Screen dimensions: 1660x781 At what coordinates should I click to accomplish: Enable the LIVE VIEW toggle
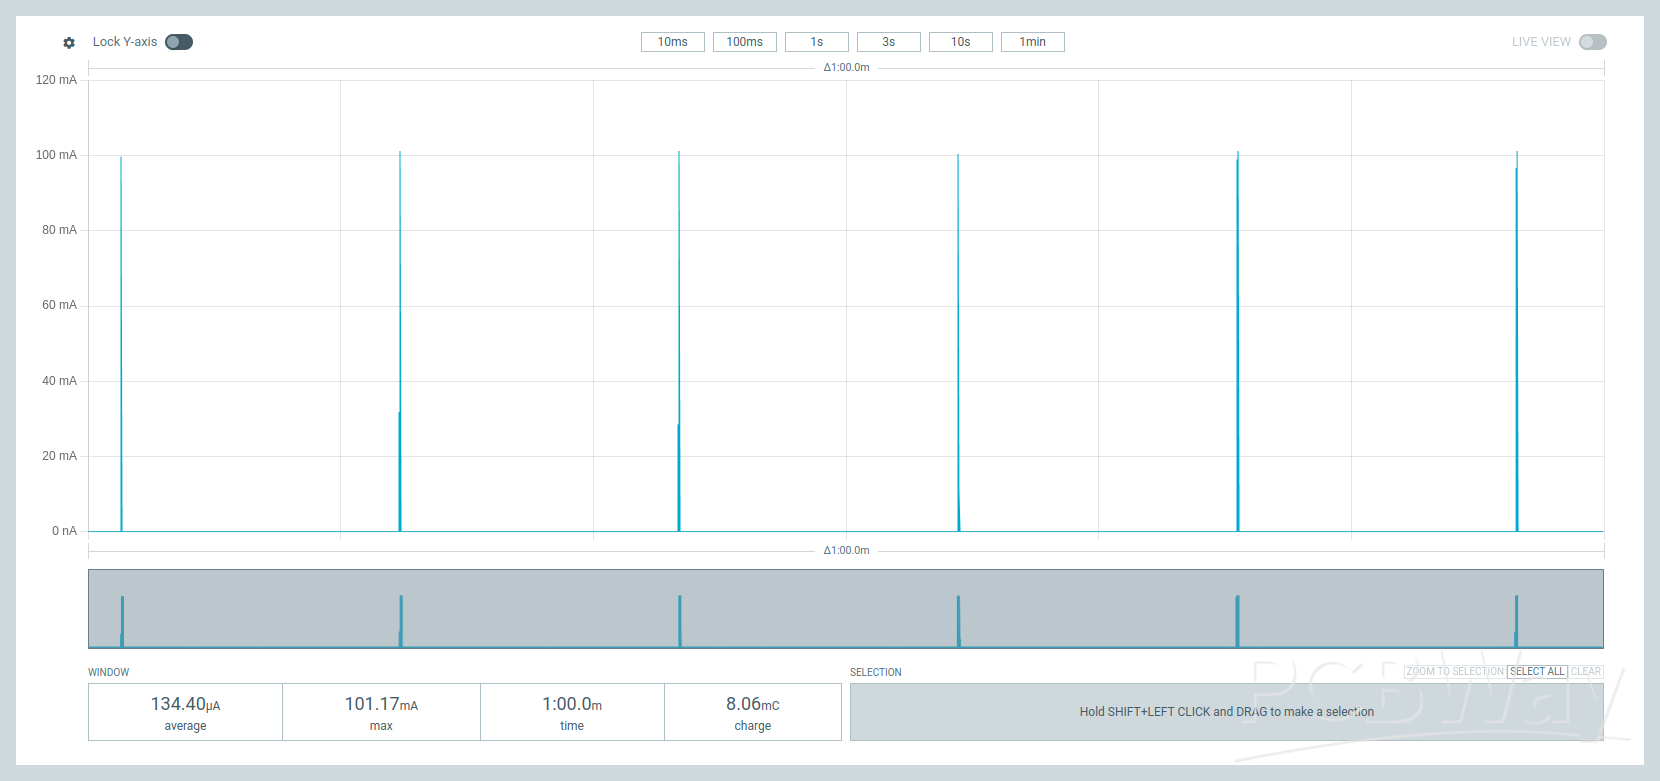point(1592,42)
